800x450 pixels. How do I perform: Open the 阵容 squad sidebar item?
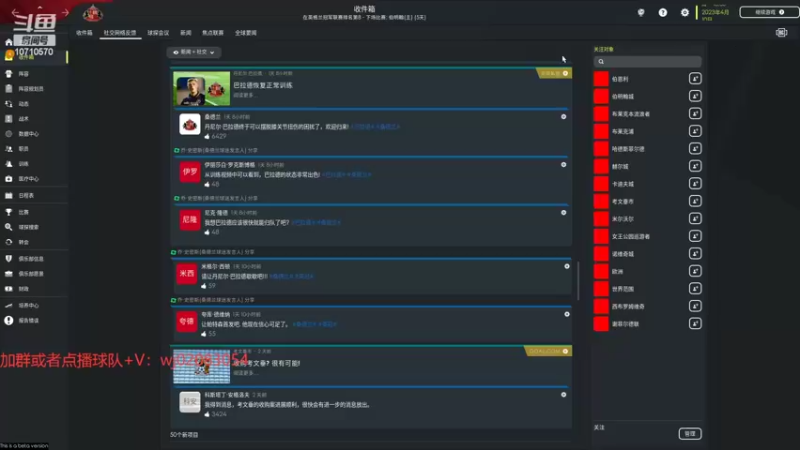23,74
